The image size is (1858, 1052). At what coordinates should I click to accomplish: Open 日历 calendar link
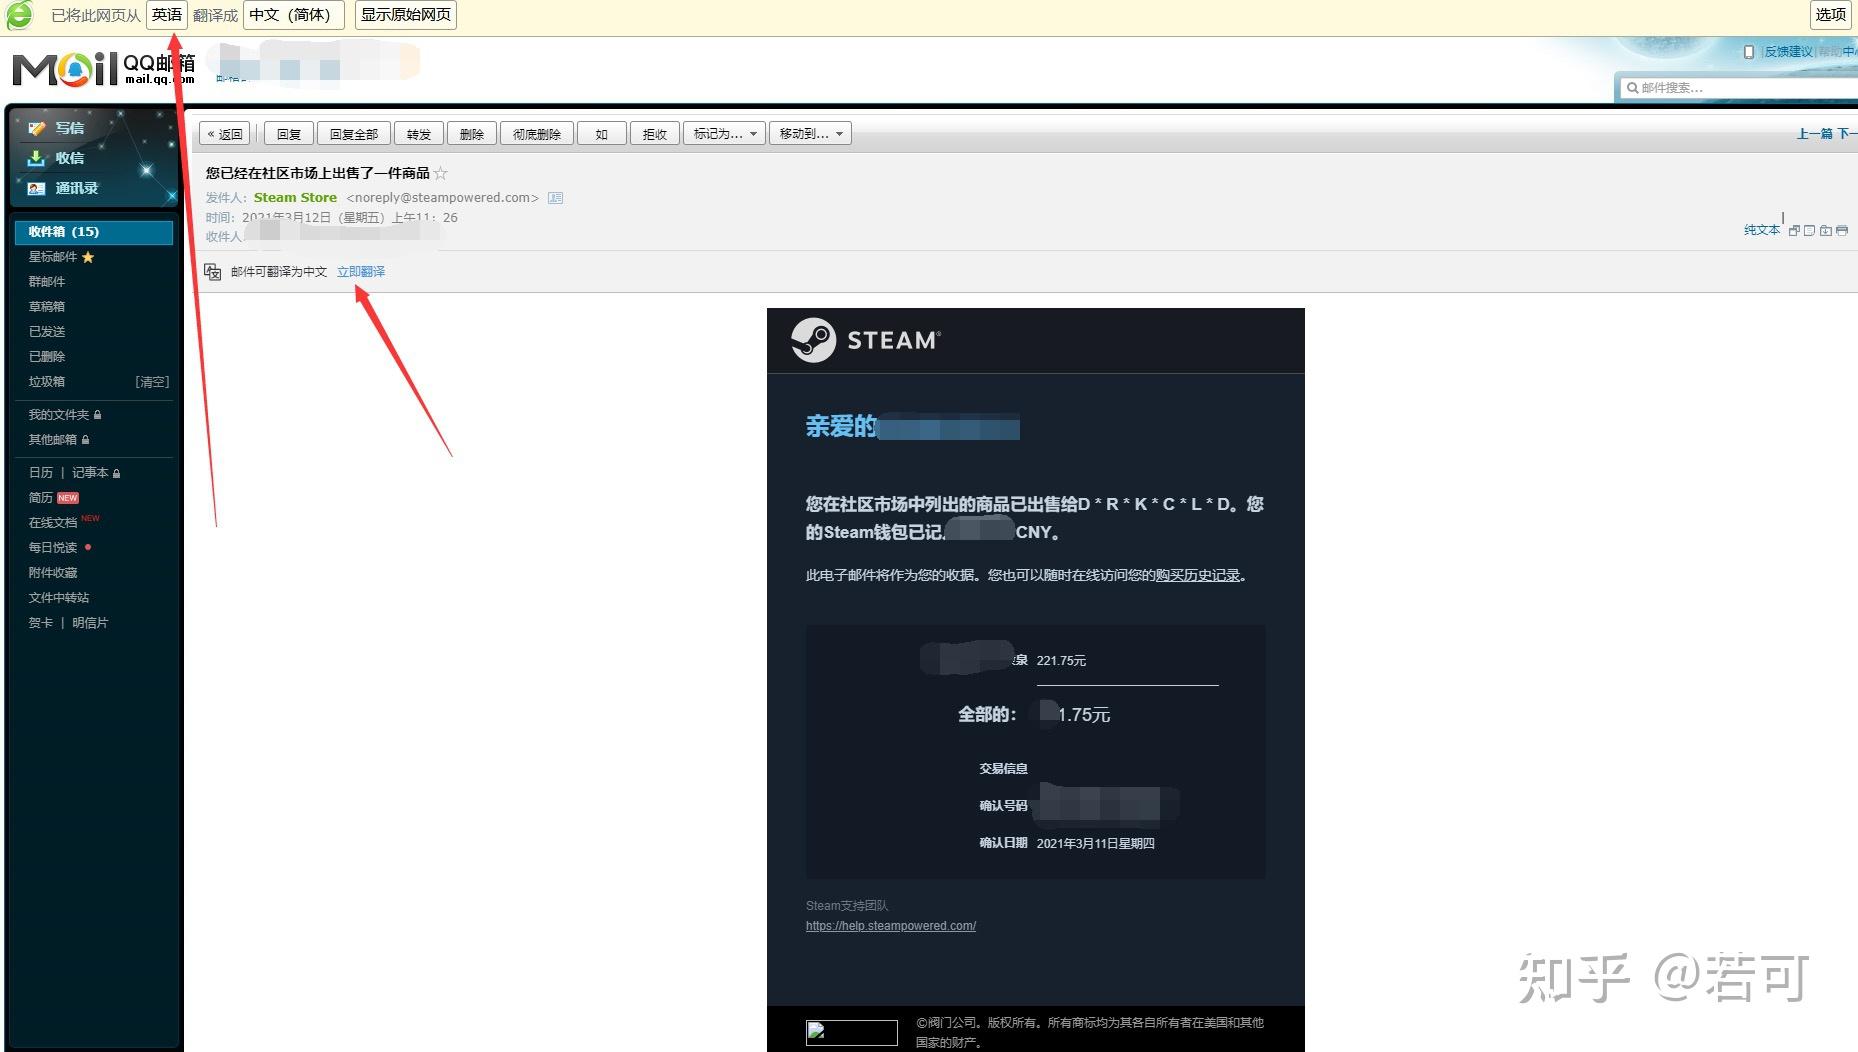pyautogui.click(x=41, y=473)
